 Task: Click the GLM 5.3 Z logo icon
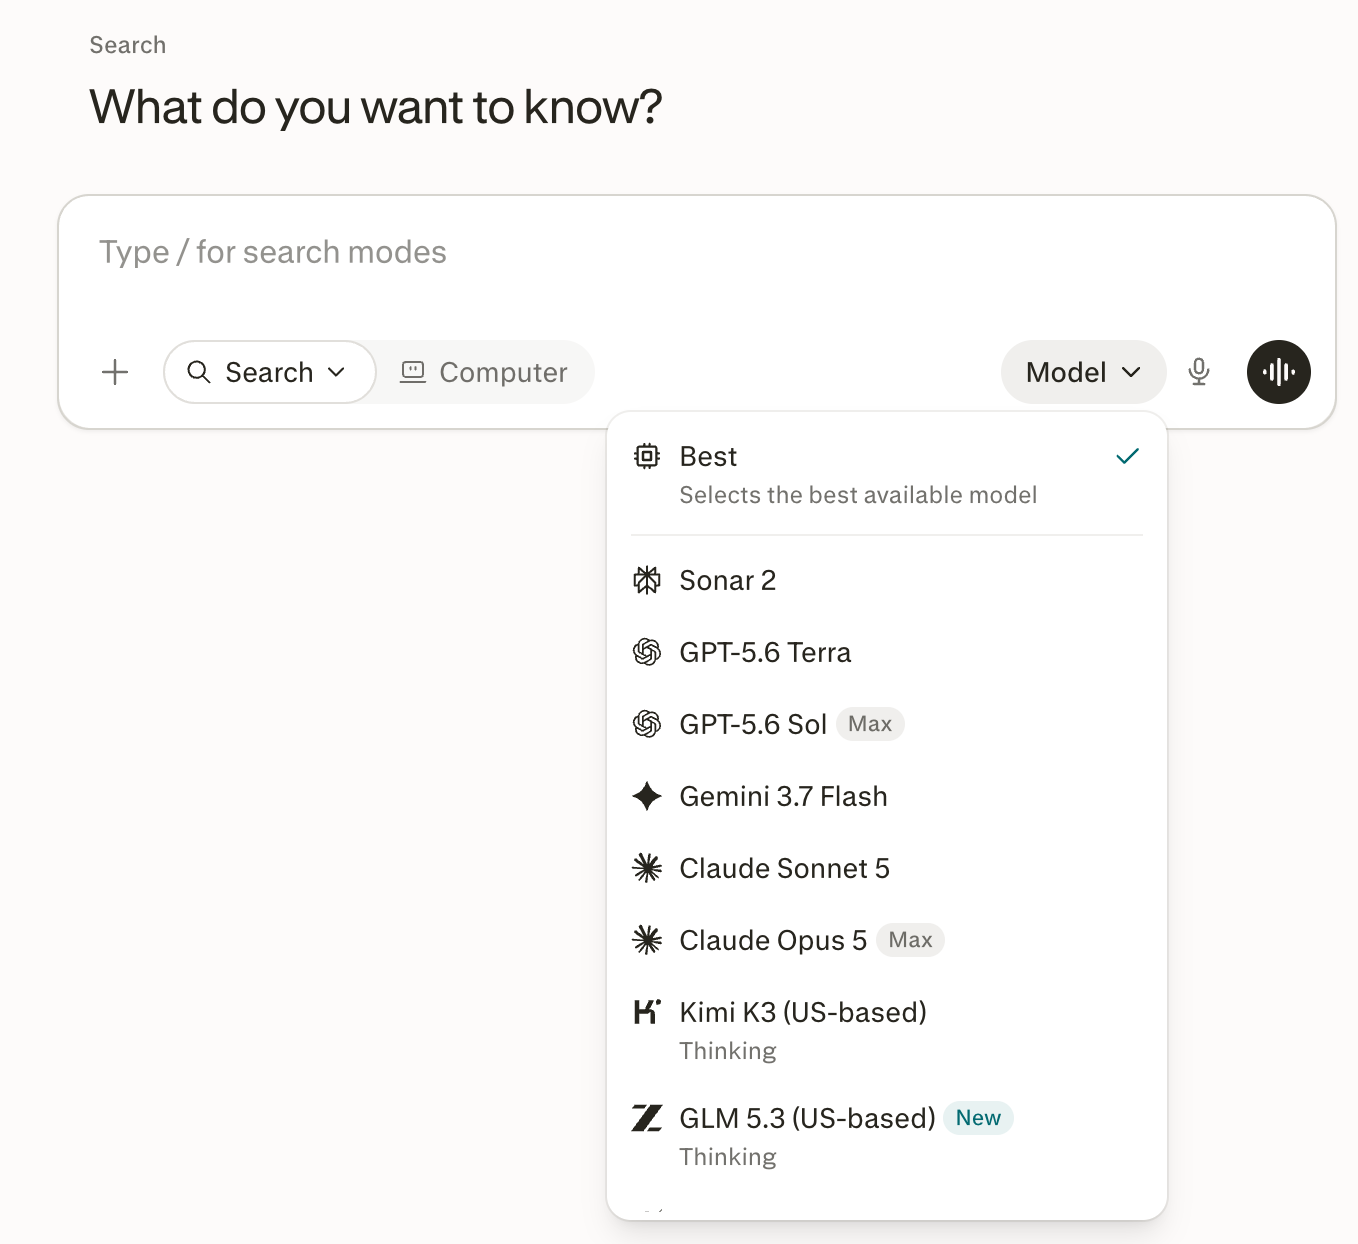click(x=647, y=1118)
